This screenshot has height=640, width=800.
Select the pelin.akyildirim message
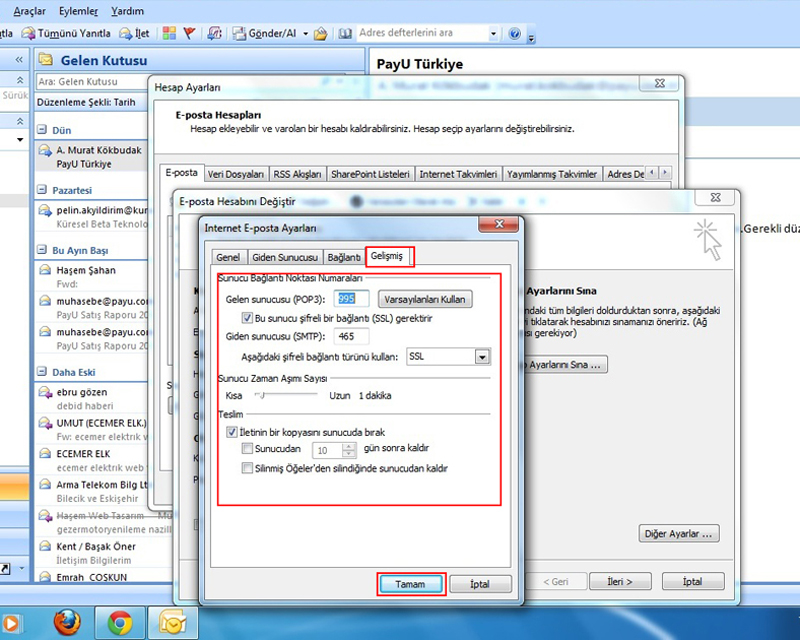[x=92, y=216]
